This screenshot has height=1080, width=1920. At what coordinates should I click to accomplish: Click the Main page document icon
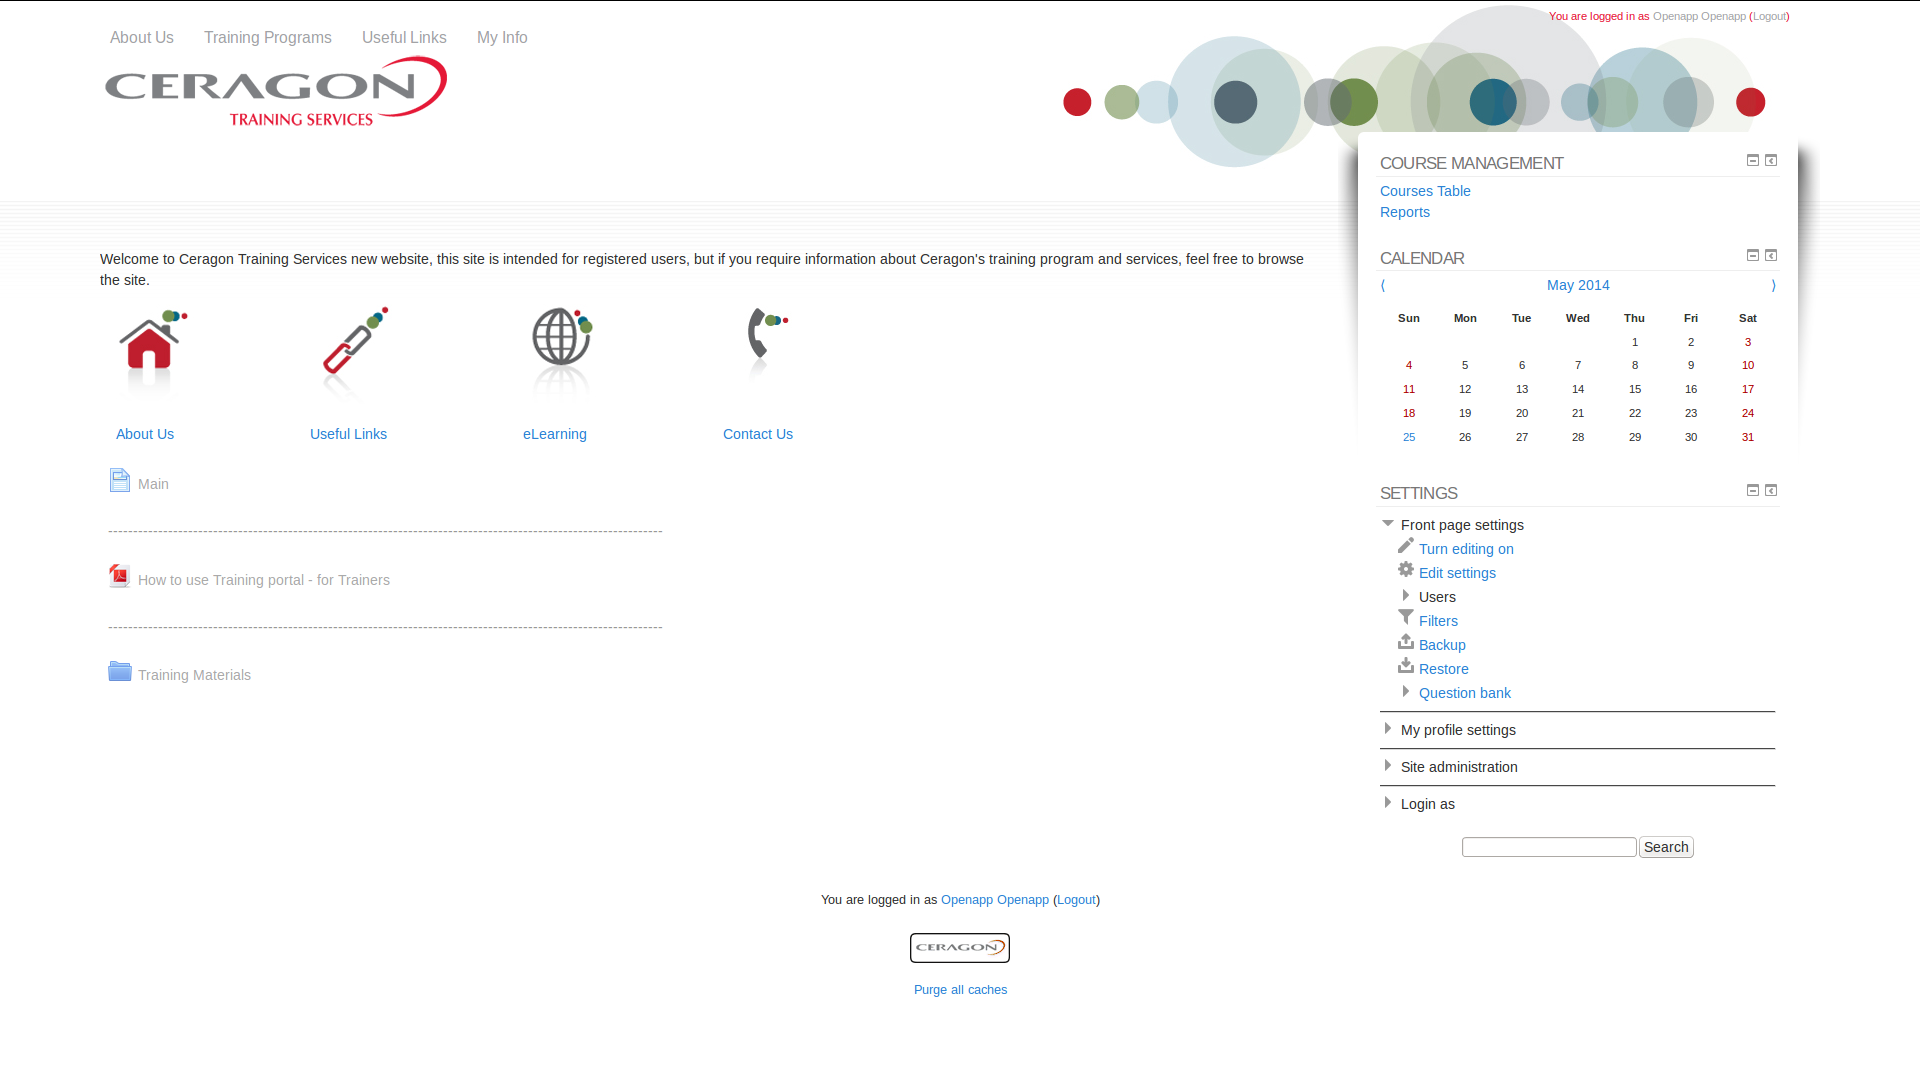pyautogui.click(x=120, y=481)
